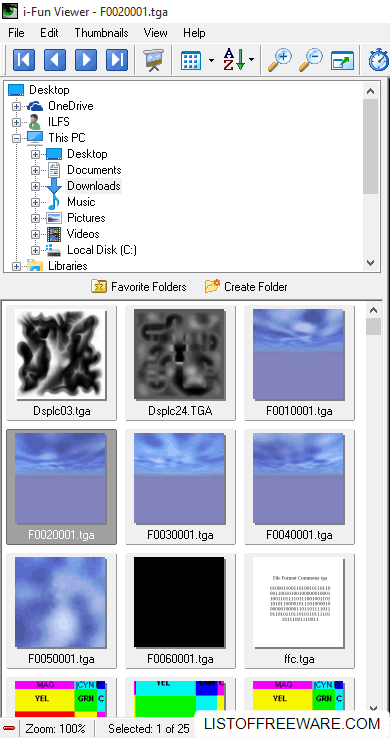Click the folder tree scroll up arrow
Image resolution: width=390 pixels, height=738 pixels.
coord(371,91)
